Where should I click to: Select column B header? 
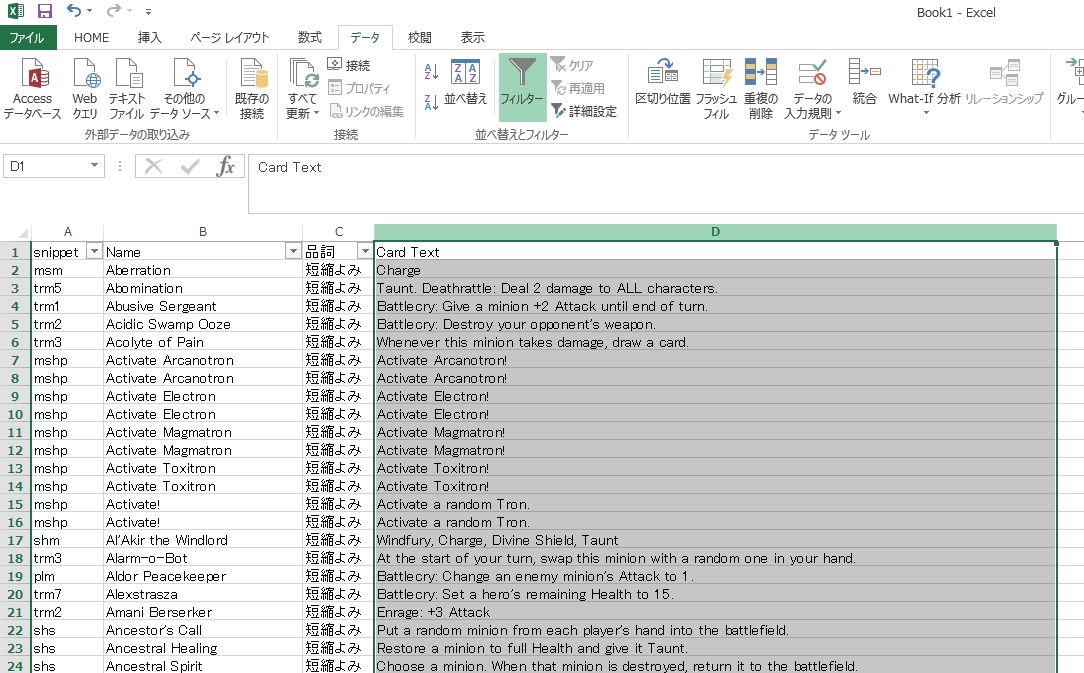[x=203, y=232]
